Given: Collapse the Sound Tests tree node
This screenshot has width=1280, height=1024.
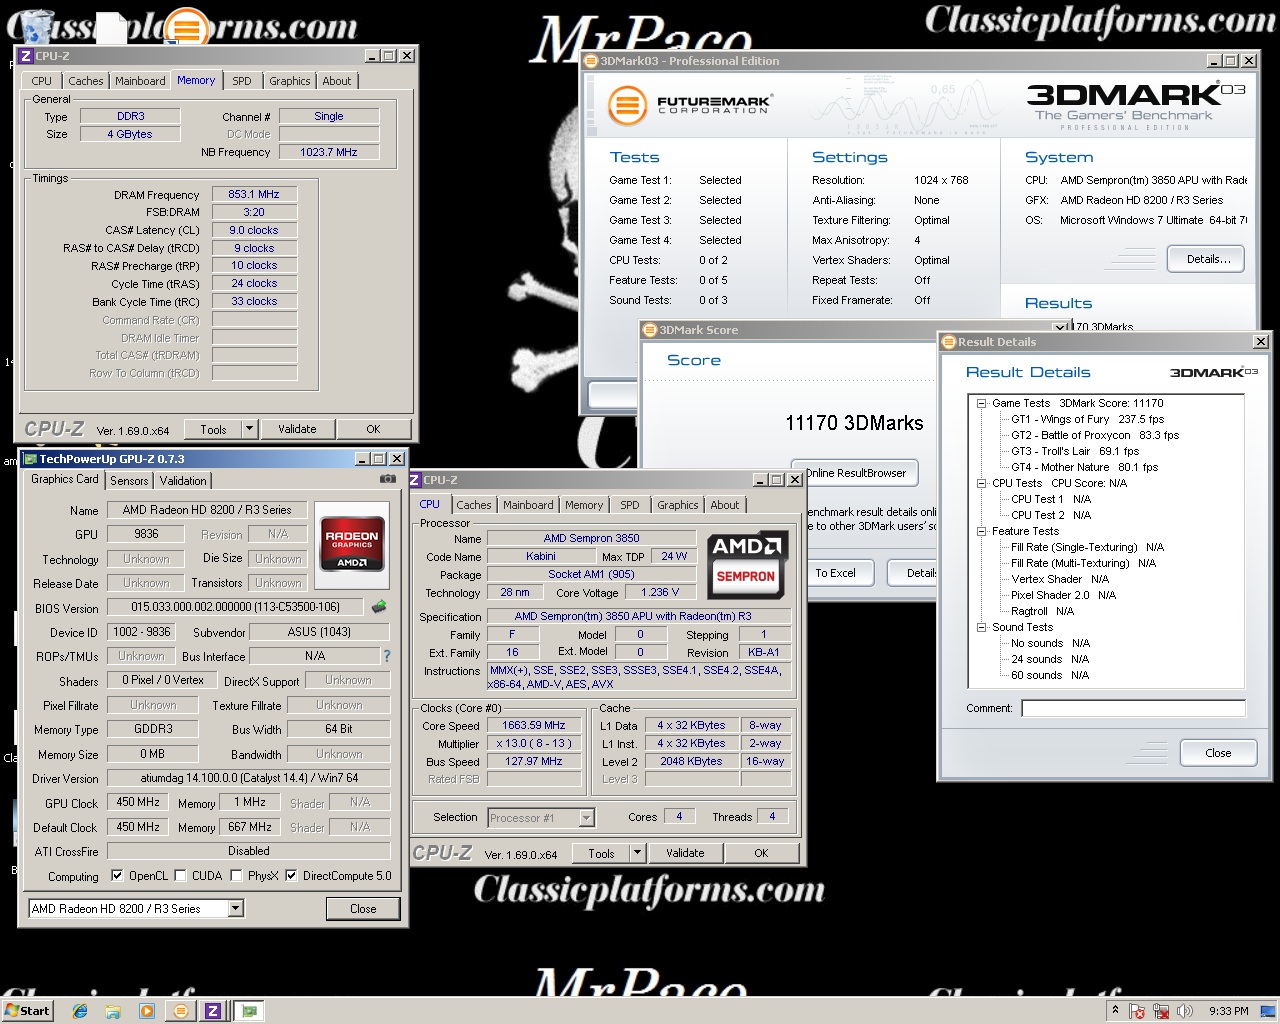Looking at the screenshot, I should [982, 627].
